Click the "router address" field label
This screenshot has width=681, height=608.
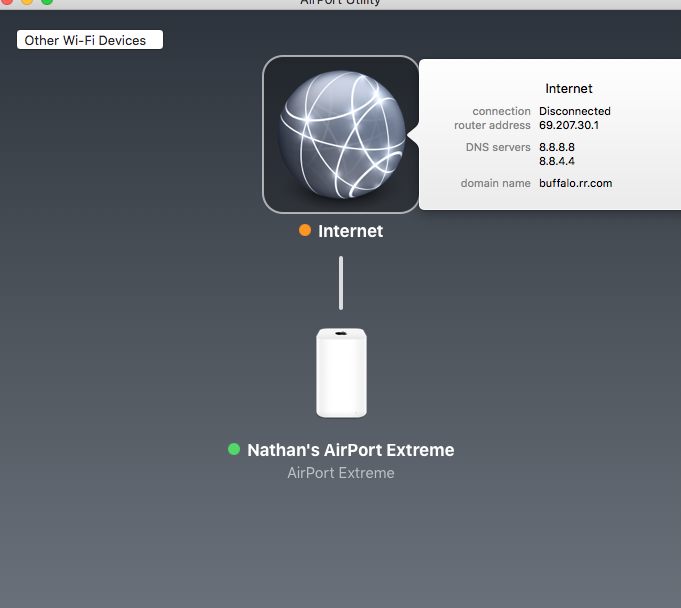tap(493, 125)
